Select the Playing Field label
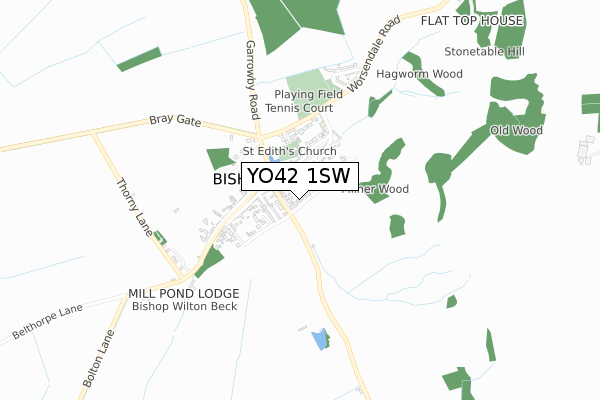Image resolution: width=600 pixels, height=400 pixels. [x=308, y=94]
